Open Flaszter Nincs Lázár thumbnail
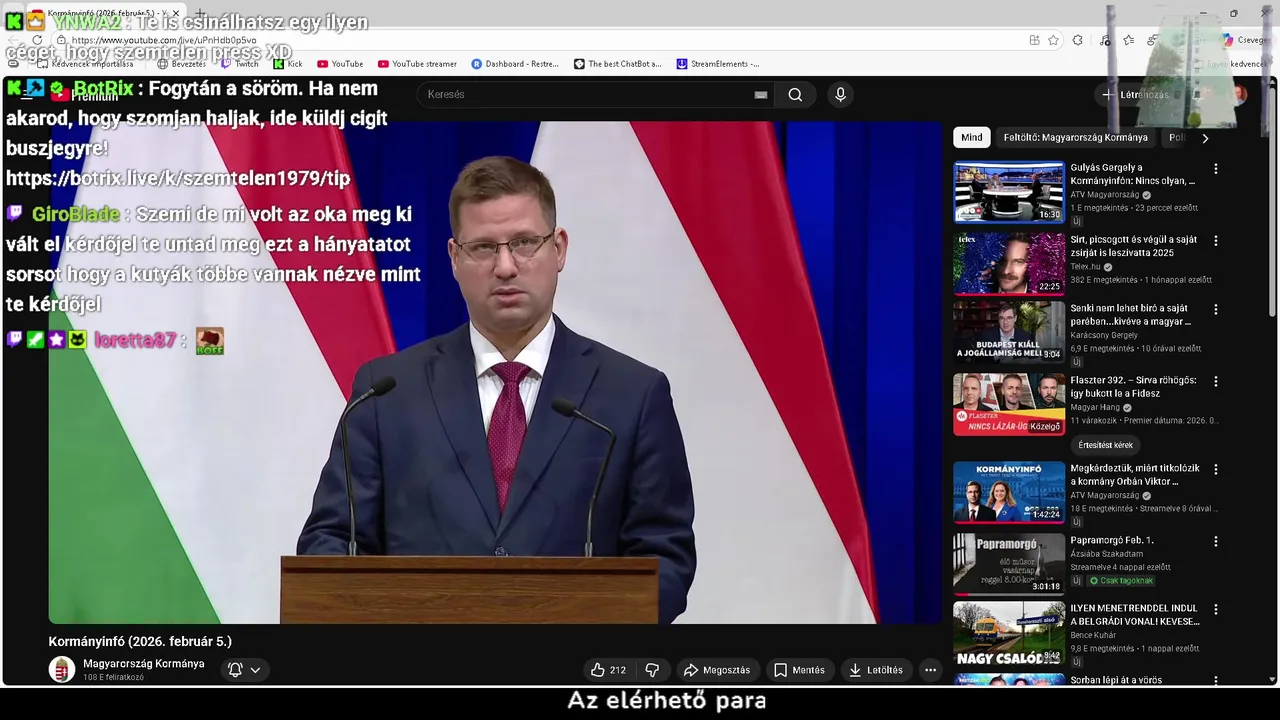 tap(1008, 404)
